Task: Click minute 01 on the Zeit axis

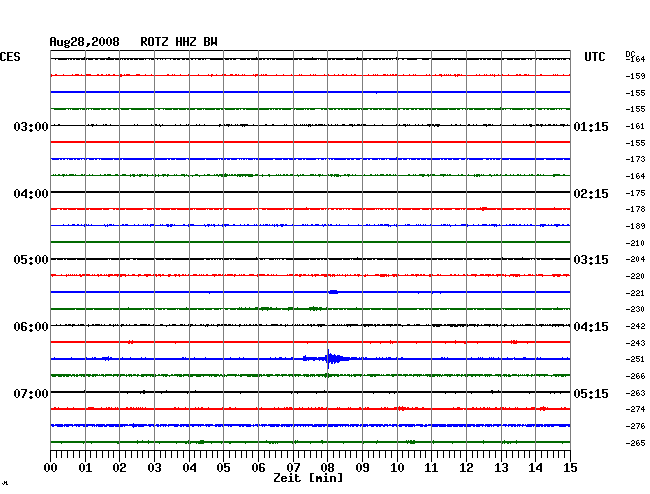Action: click(x=85, y=468)
